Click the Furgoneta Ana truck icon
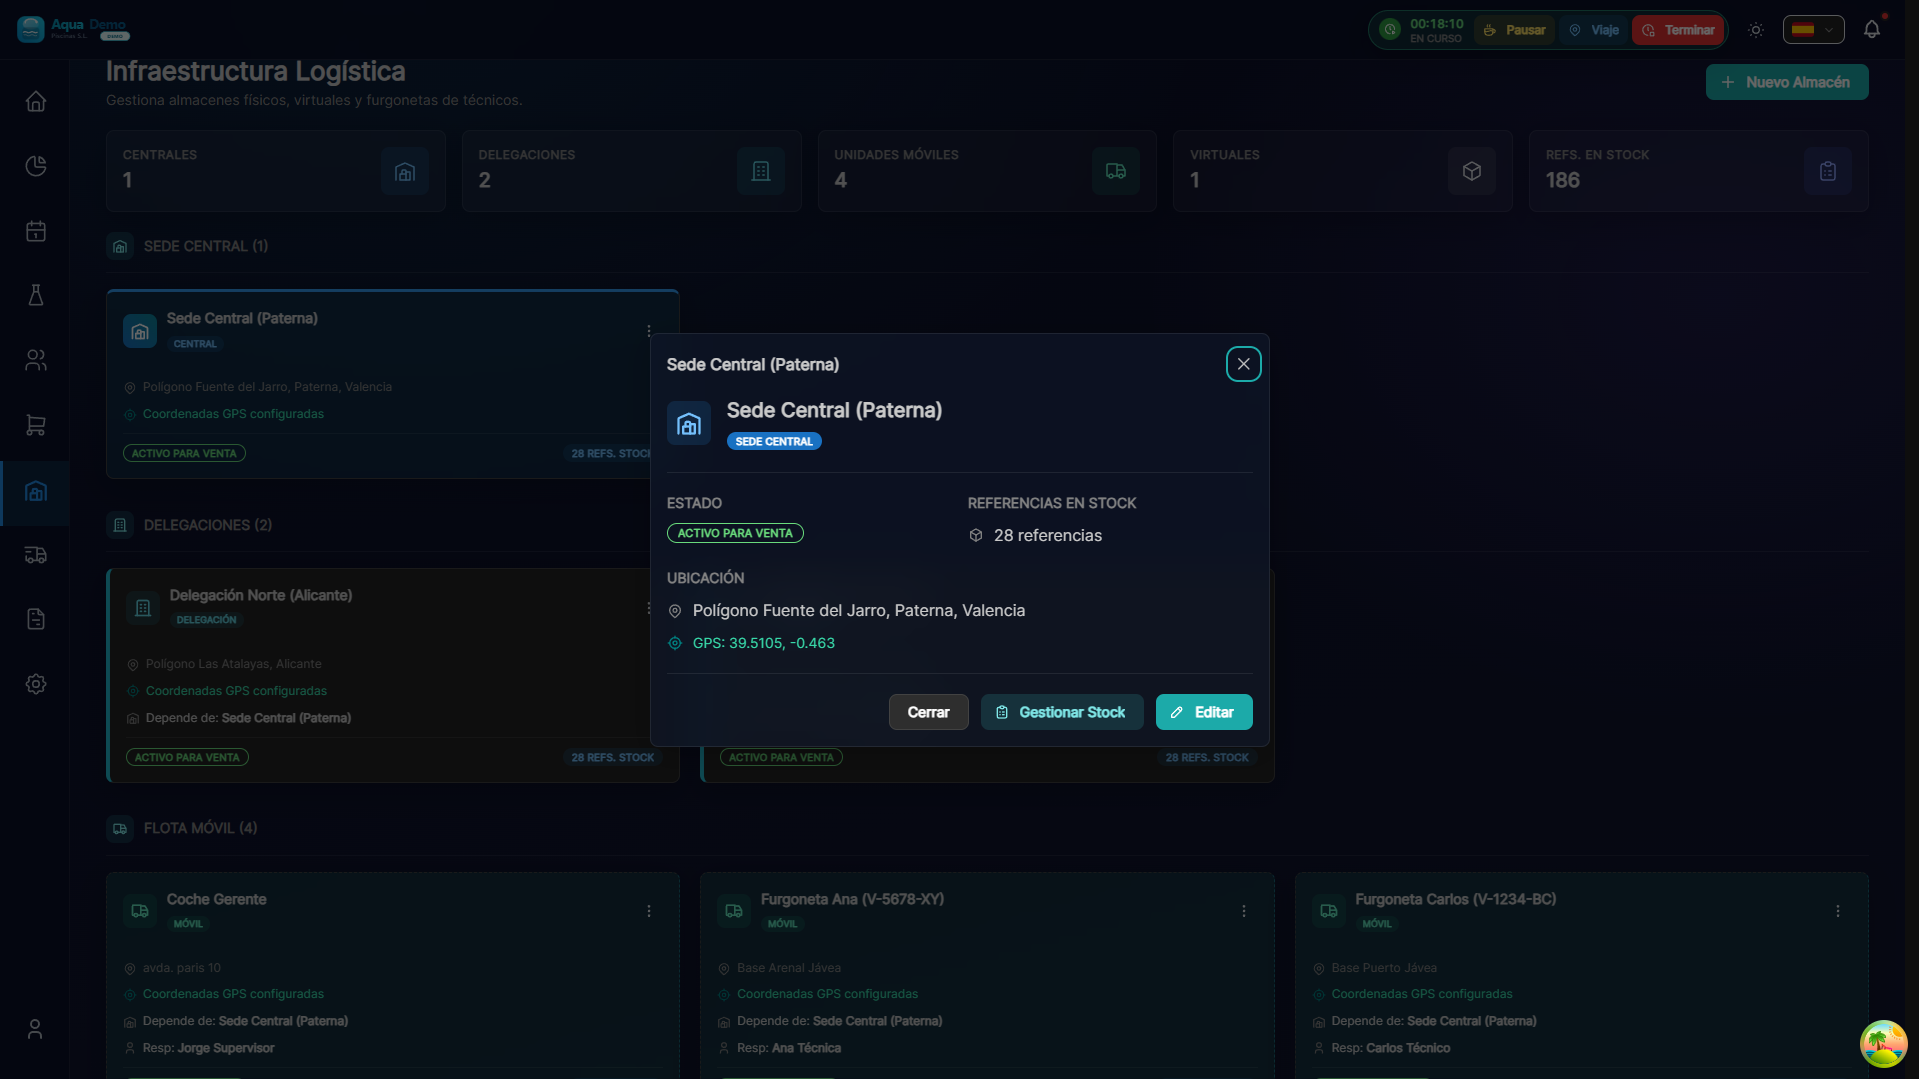This screenshot has height=1079, width=1919. pos(734,911)
